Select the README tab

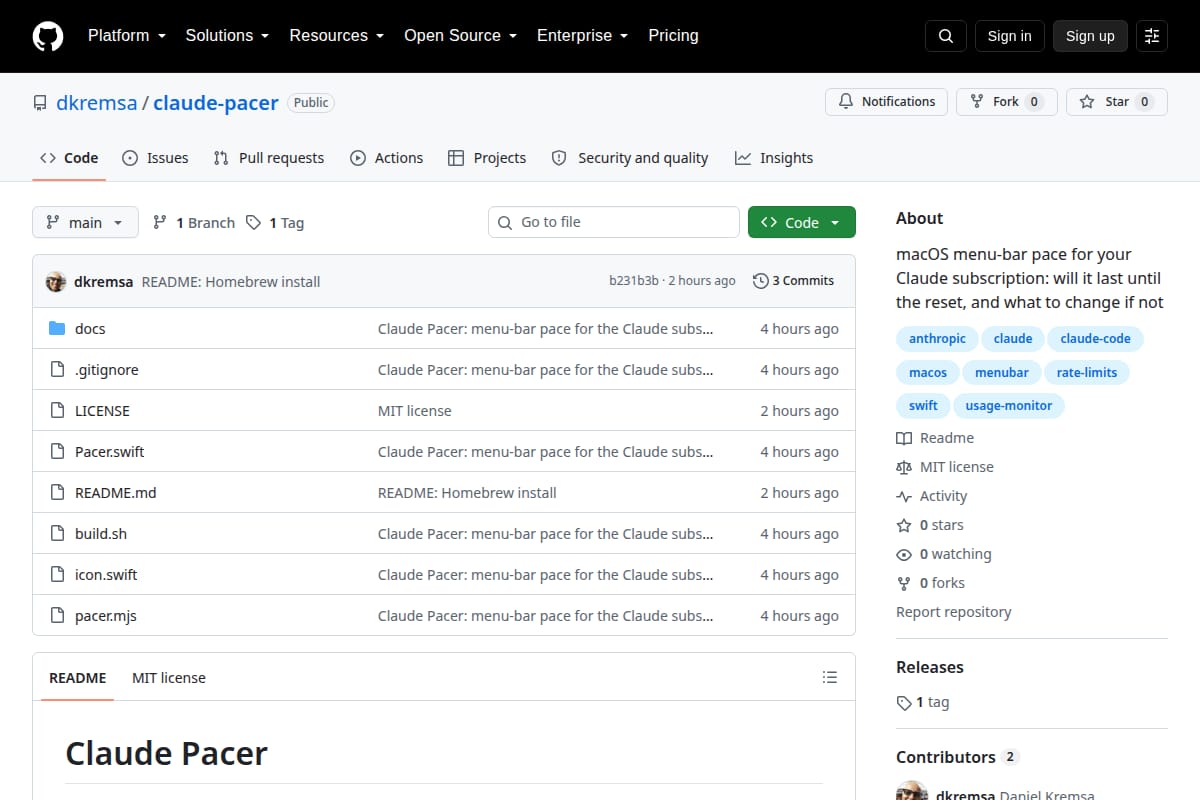click(x=77, y=678)
